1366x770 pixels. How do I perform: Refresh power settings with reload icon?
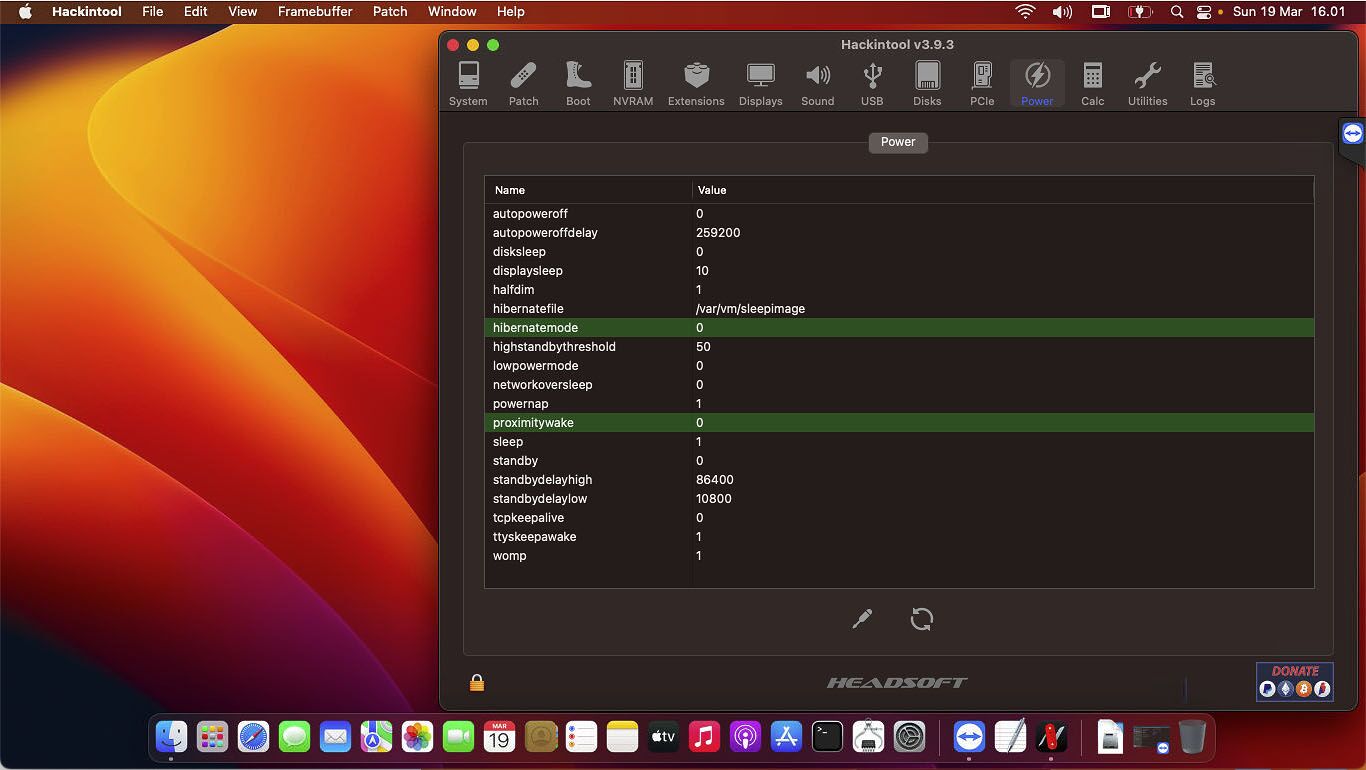tap(922, 619)
